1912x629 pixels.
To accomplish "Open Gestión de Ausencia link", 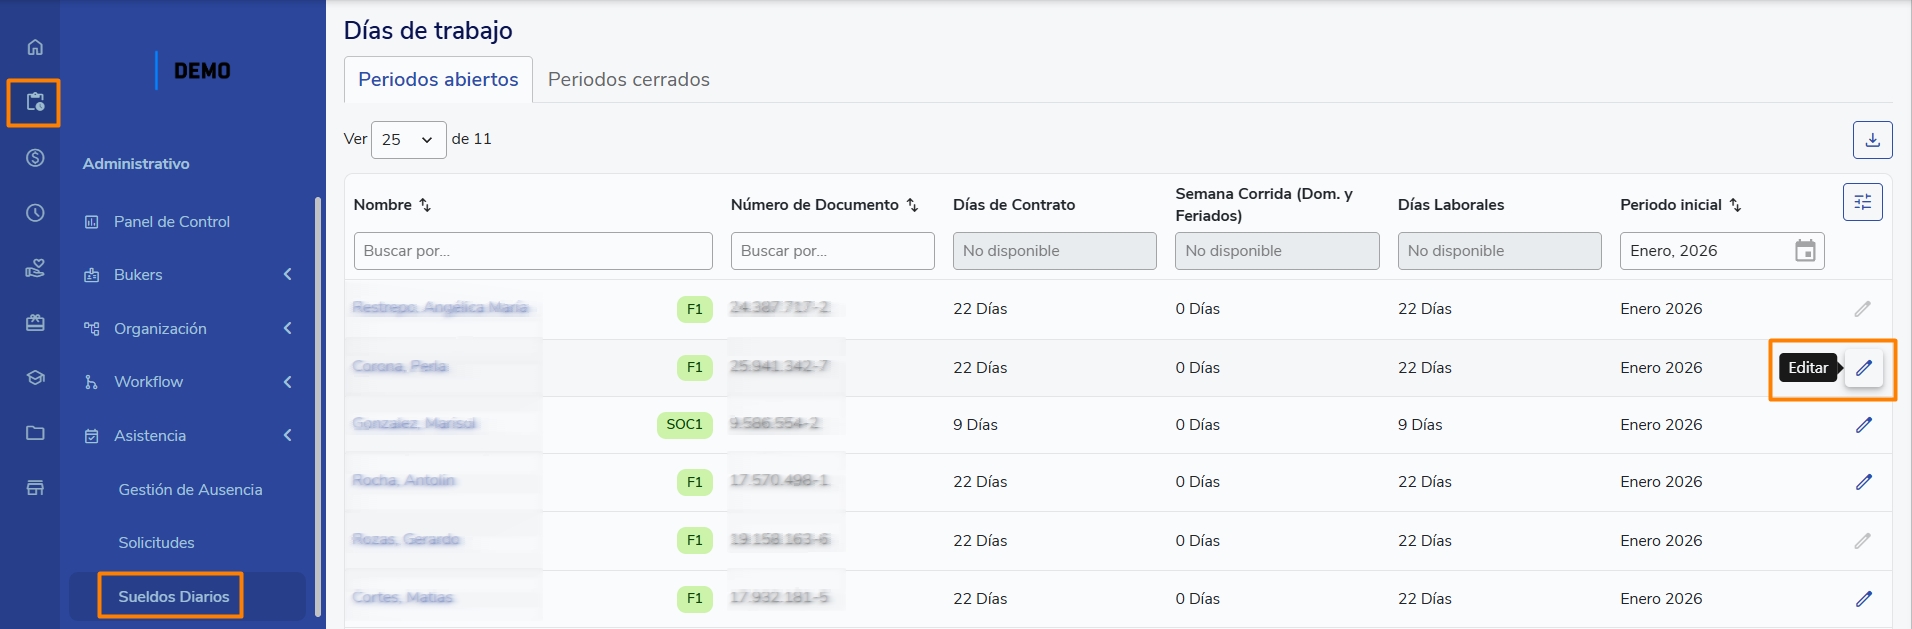I will point(190,490).
